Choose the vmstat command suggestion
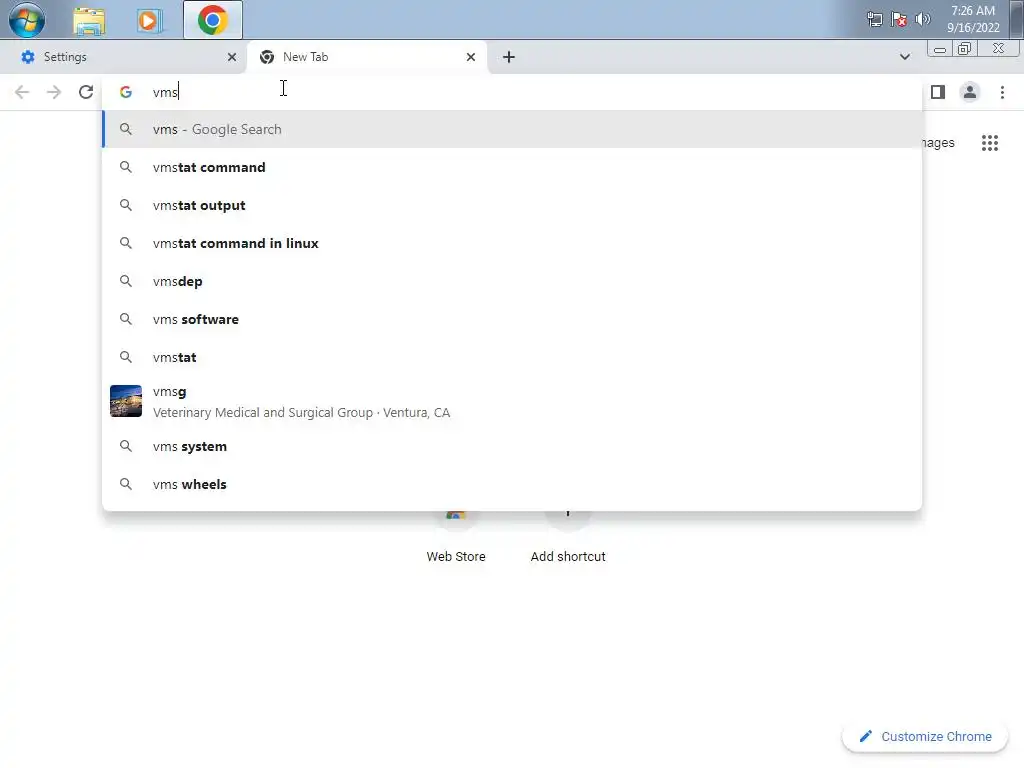Image resolution: width=1024 pixels, height=768 pixels. [x=512, y=167]
